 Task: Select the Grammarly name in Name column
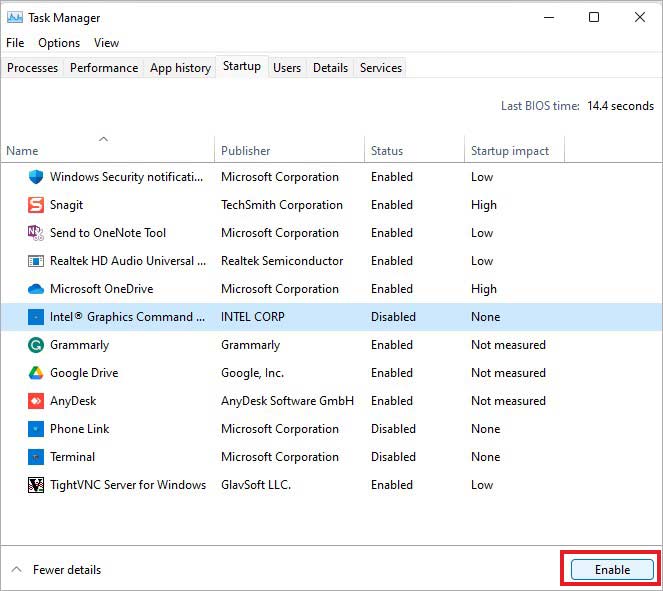pos(79,345)
